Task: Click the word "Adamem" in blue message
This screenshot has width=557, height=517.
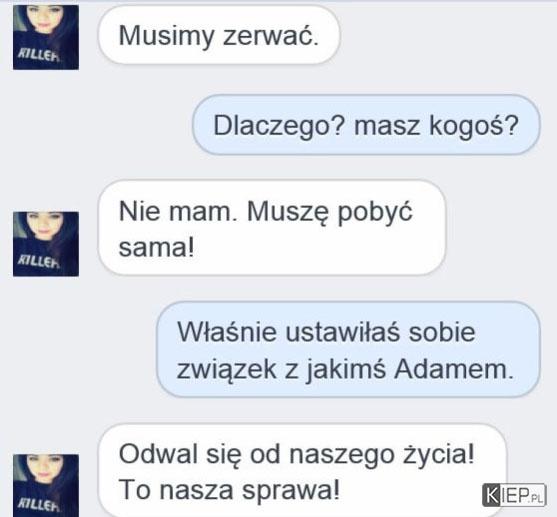Action: click(x=454, y=369)
